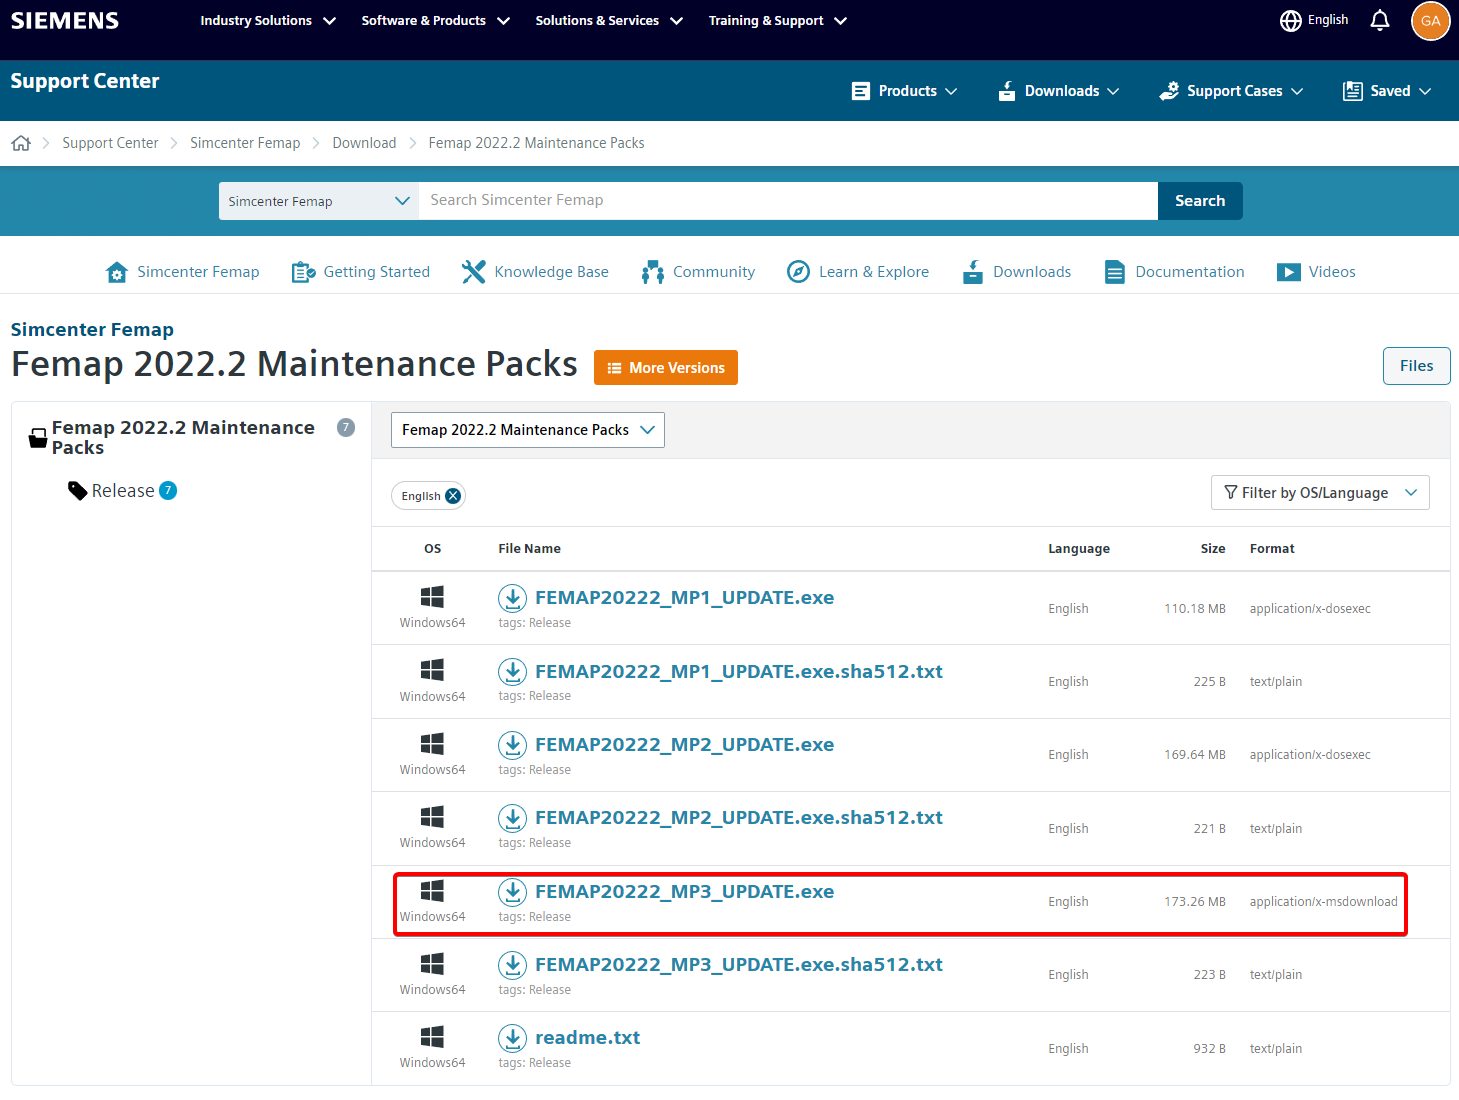The image size is (1459, 1100).
Task: Click the 173.26 MB size value
Action: [1194, 902]
